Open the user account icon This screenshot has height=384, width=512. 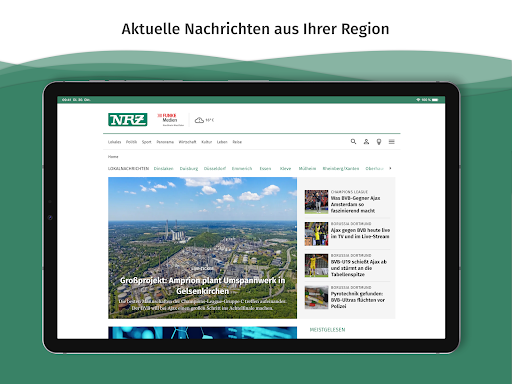pyautogui.click(x=366, y=142)
